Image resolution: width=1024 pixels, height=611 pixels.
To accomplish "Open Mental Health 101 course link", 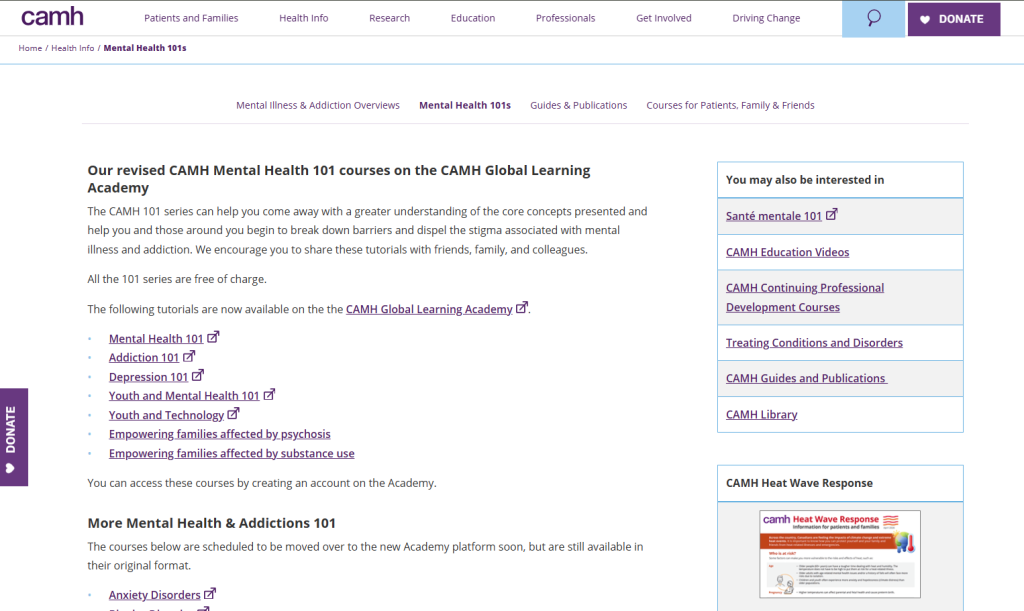I will 156,339.
